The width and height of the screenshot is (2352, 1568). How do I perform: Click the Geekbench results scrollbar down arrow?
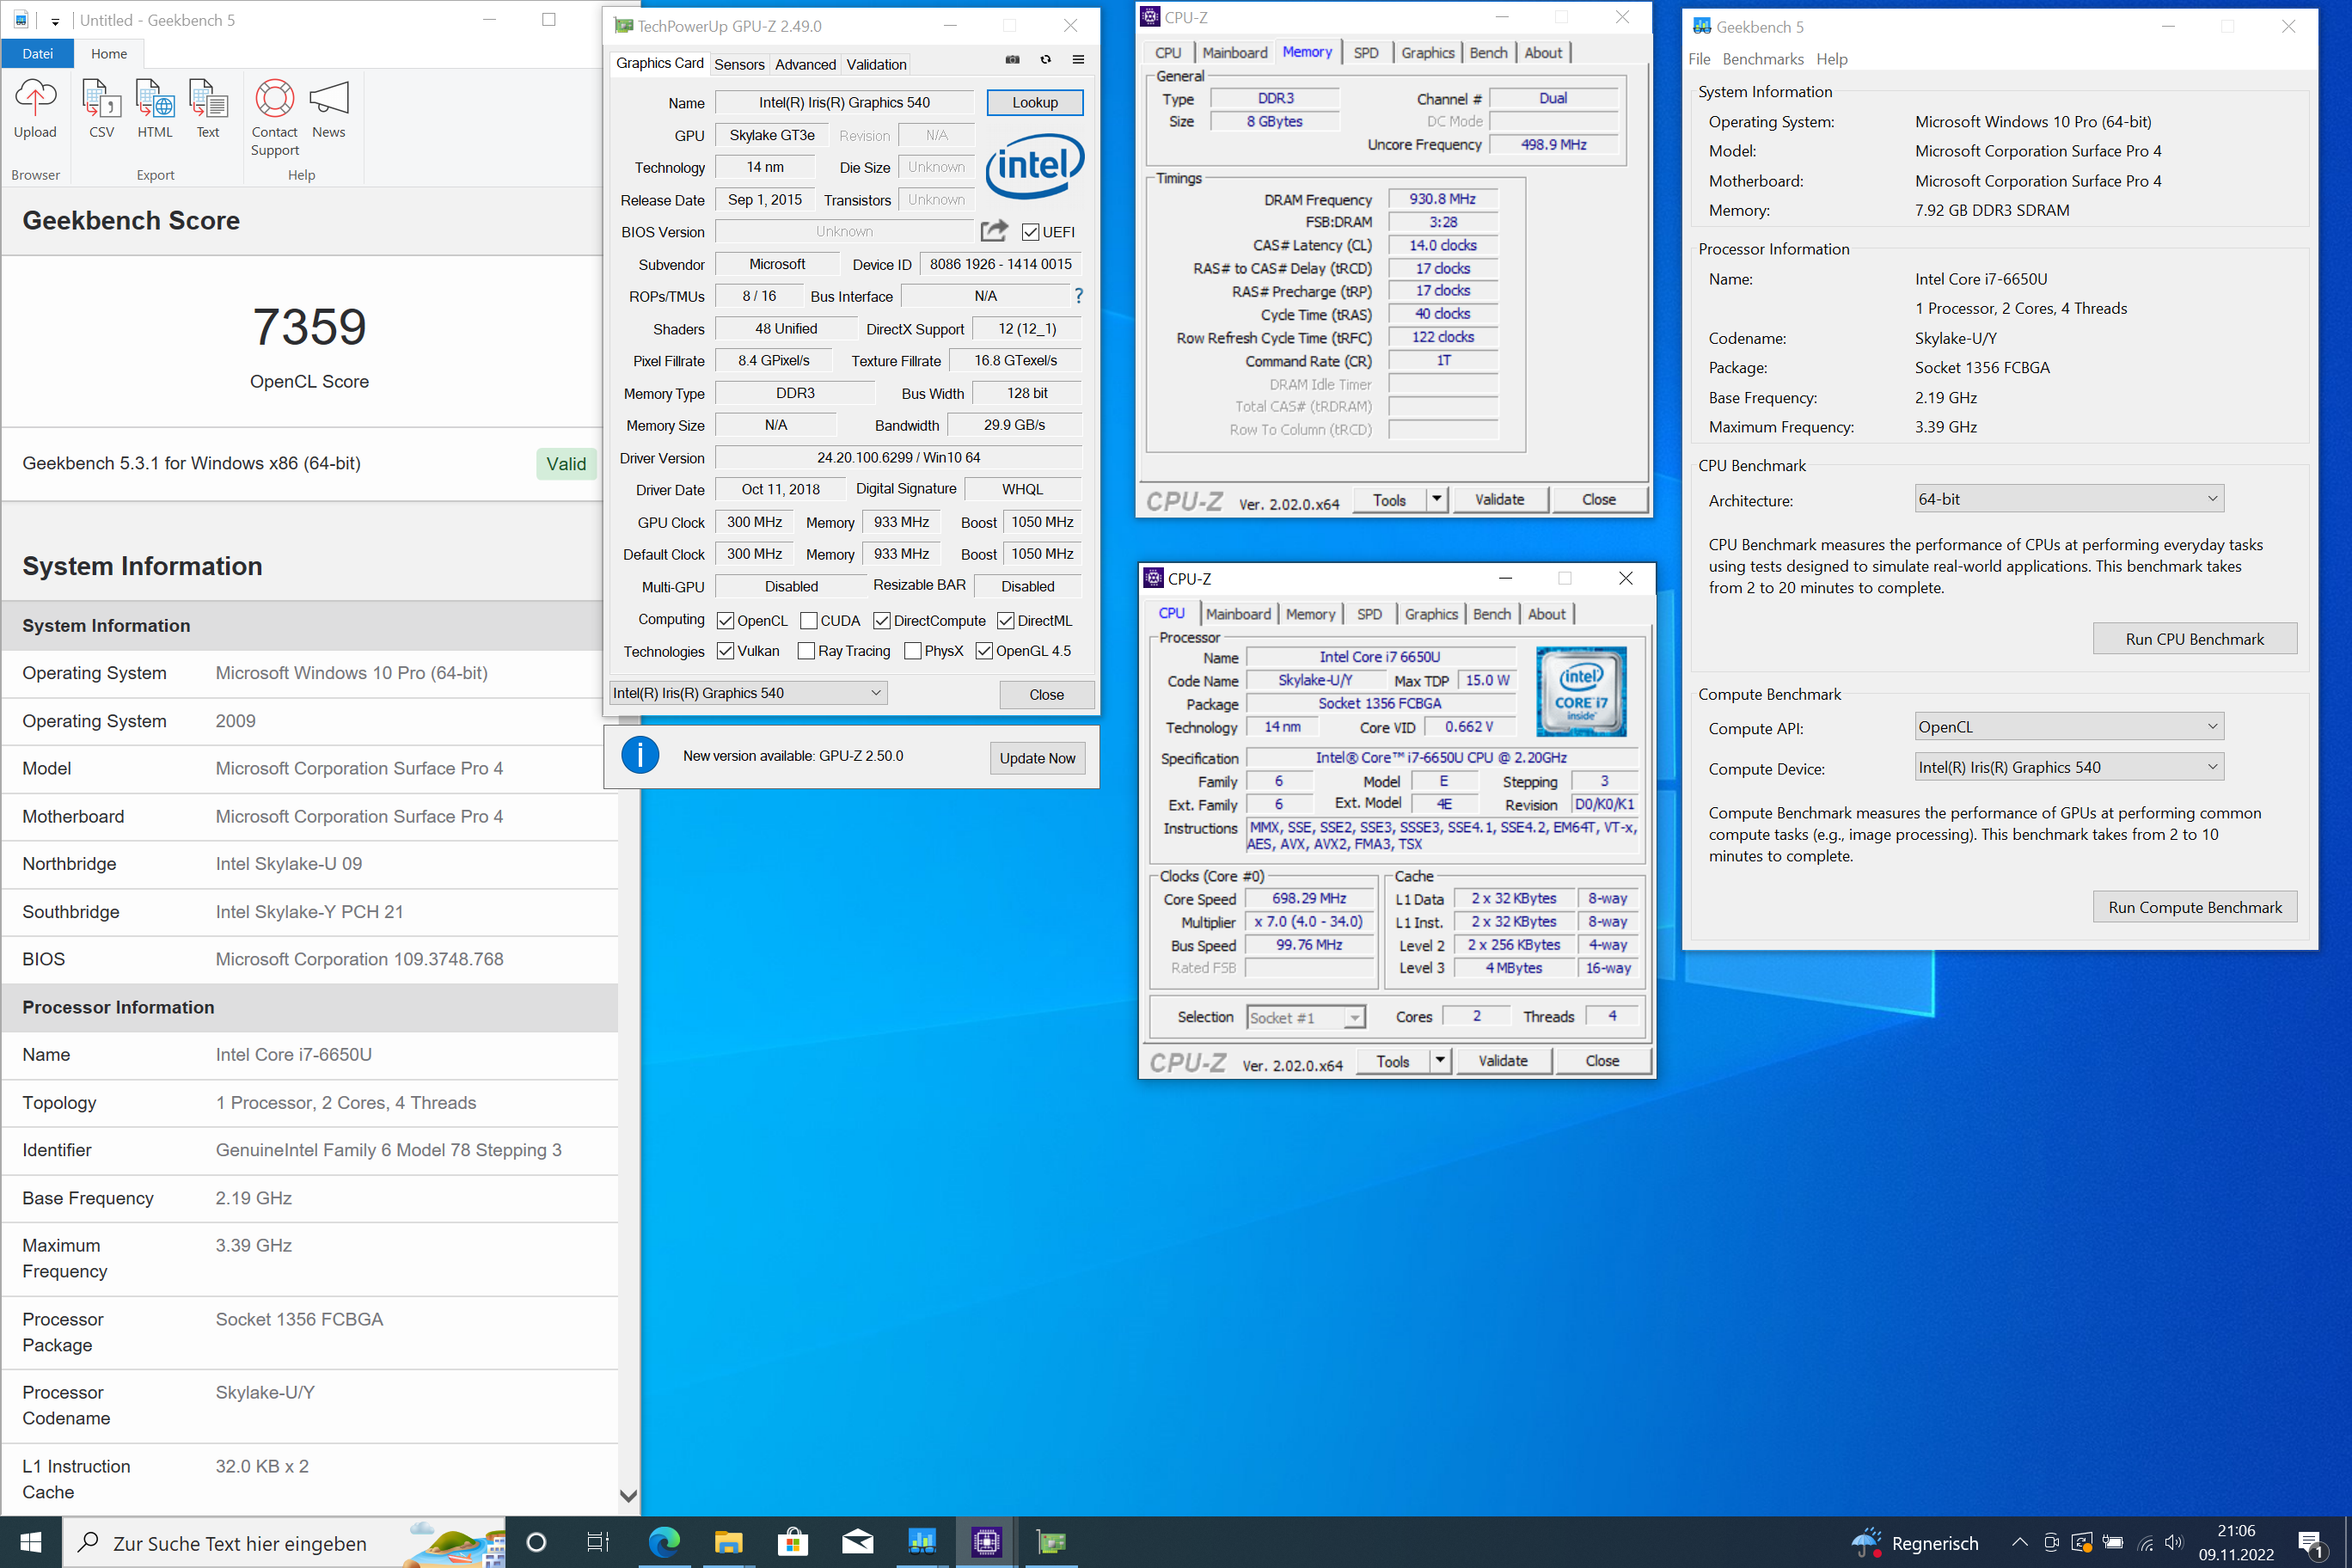pyautogui.click(x=628, y=1496)
